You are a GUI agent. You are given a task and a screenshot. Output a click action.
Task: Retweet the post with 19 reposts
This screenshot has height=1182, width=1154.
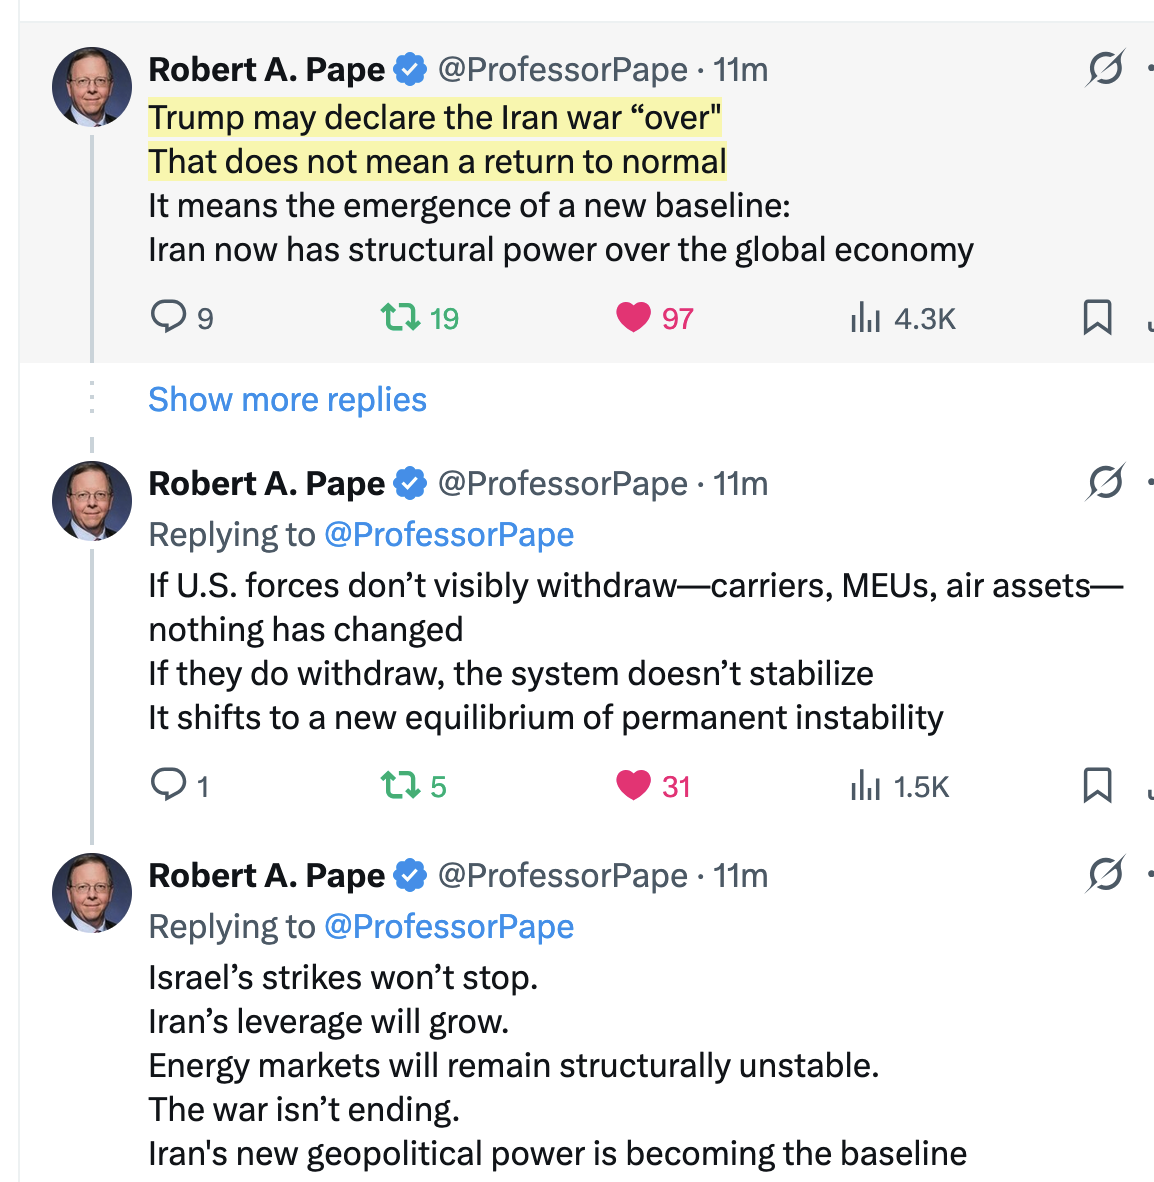tap(400, 318)
